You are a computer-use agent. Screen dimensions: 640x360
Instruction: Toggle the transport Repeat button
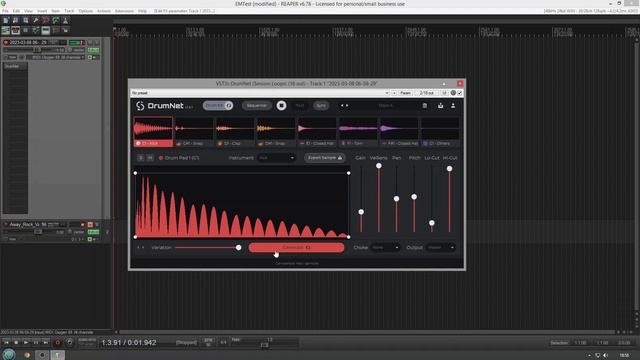pos(69,343)
